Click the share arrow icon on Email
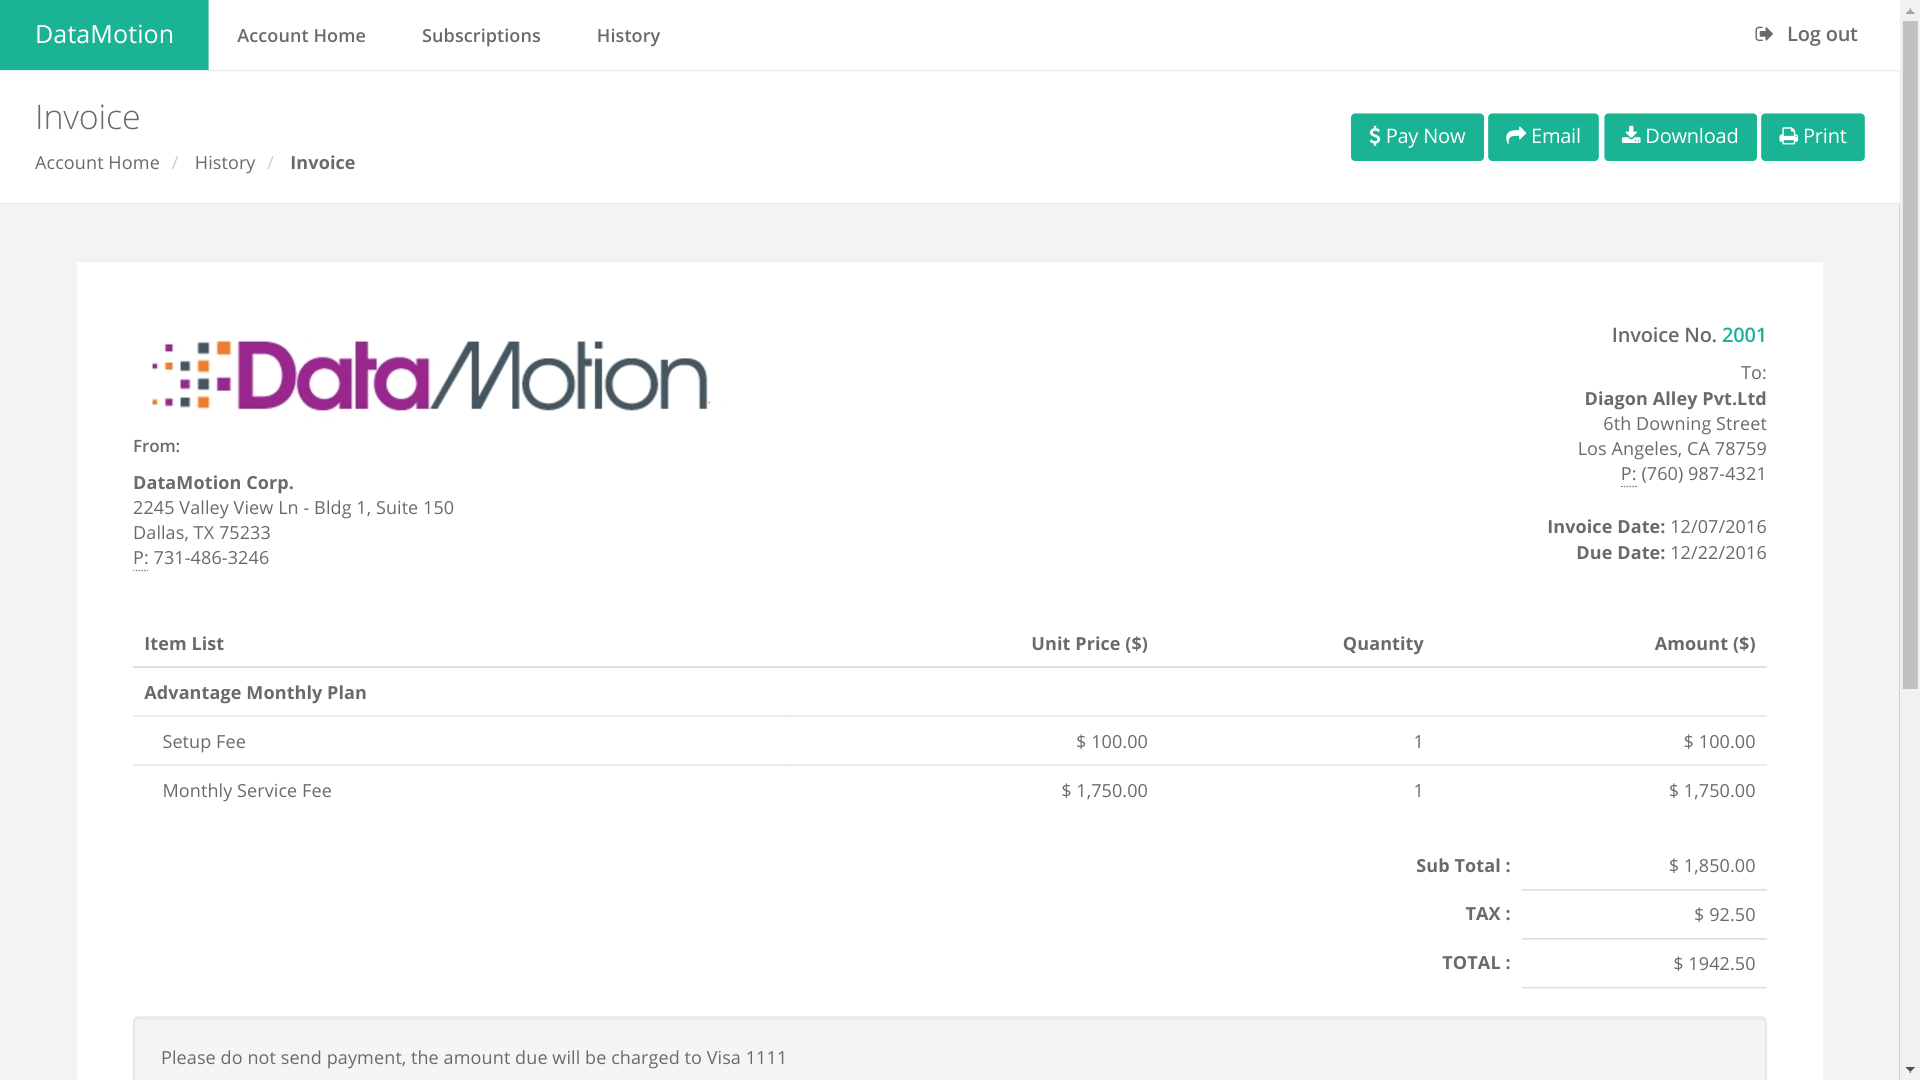Screen dimensions: 1920x1080 pyautogui.click(x=1516, y=136)
